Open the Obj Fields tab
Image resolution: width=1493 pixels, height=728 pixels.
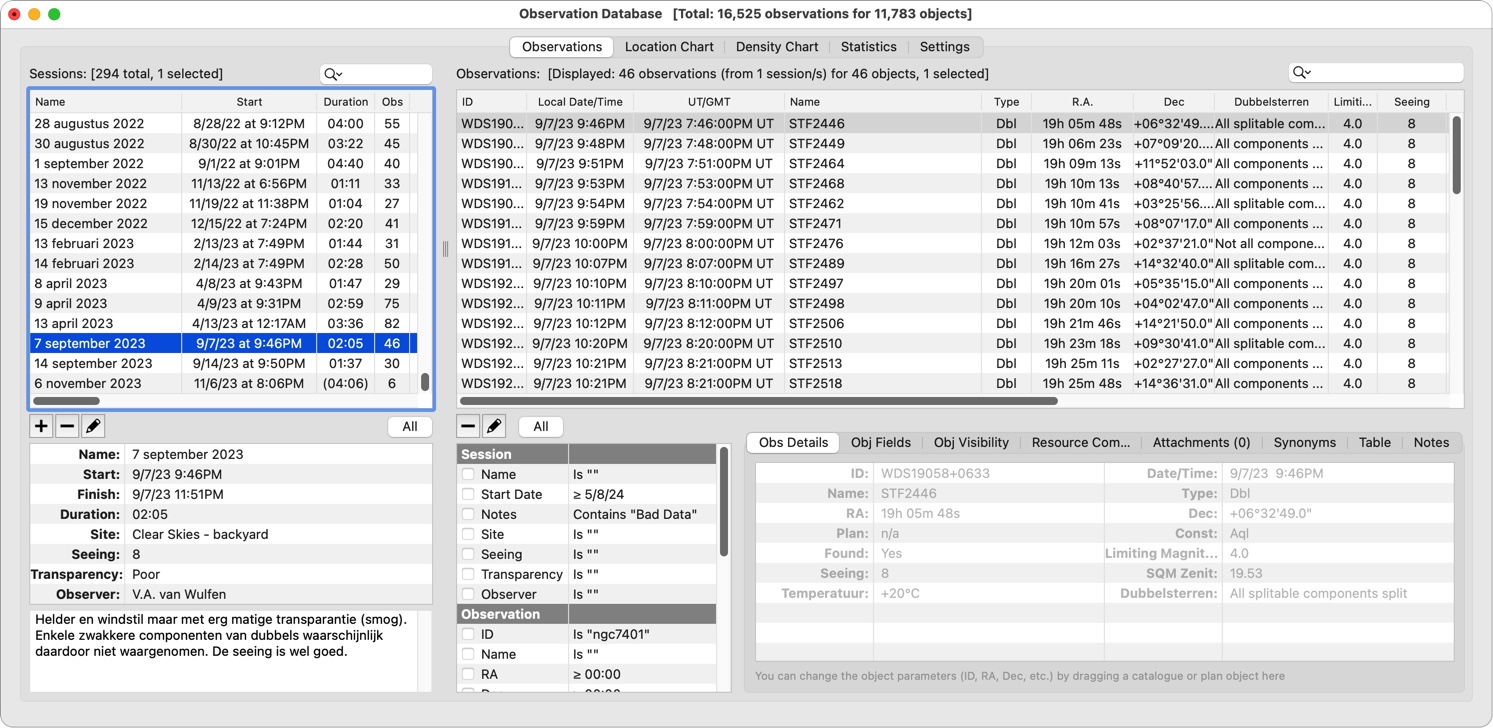880,442
